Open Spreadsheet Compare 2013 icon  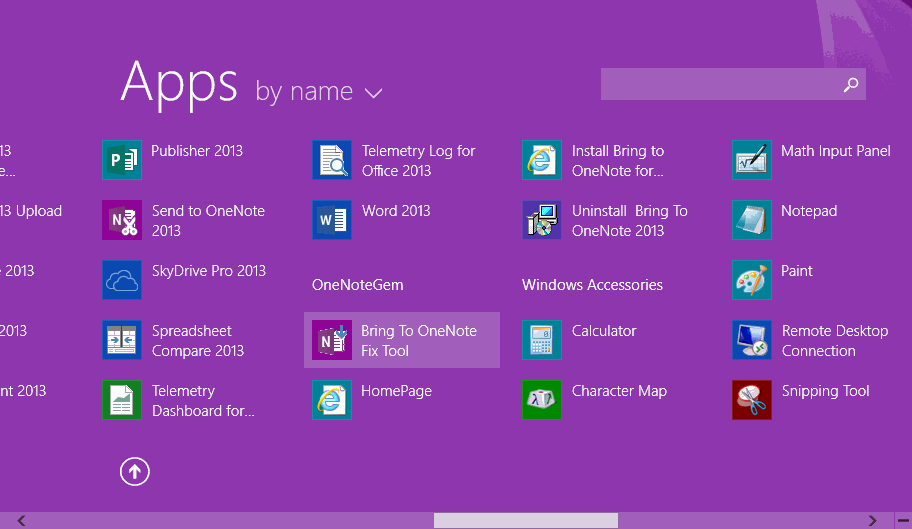point(122,340)
